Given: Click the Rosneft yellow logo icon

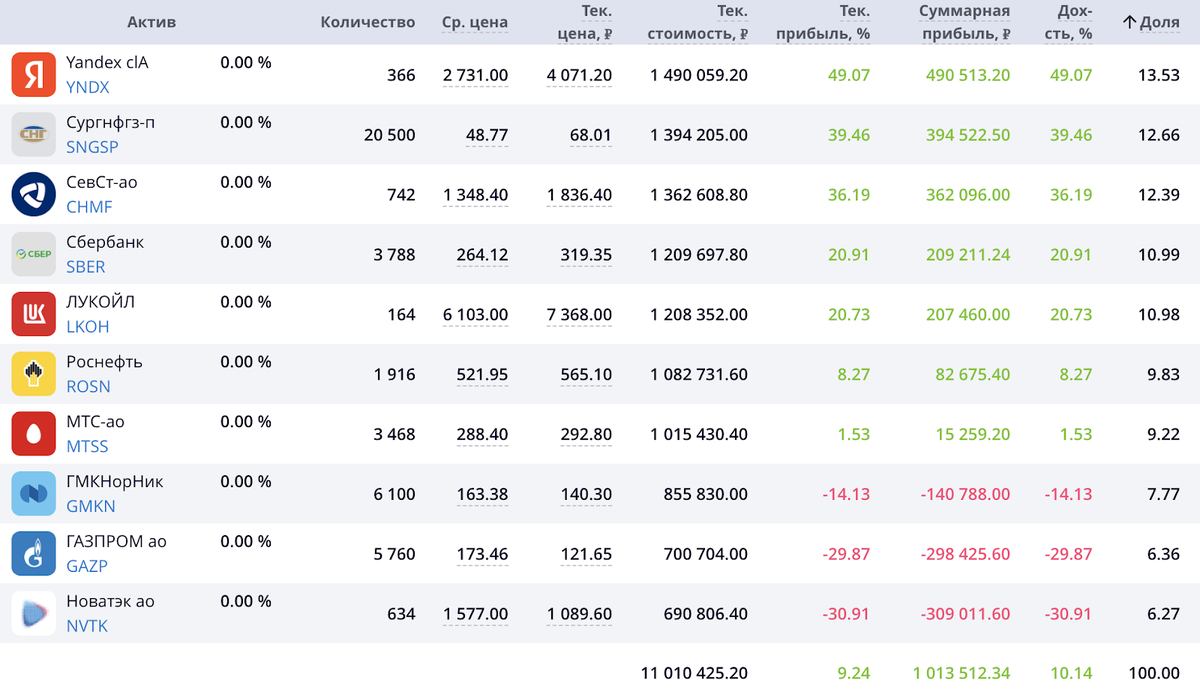Looking at the screenshot, I should tap(34, 374).
